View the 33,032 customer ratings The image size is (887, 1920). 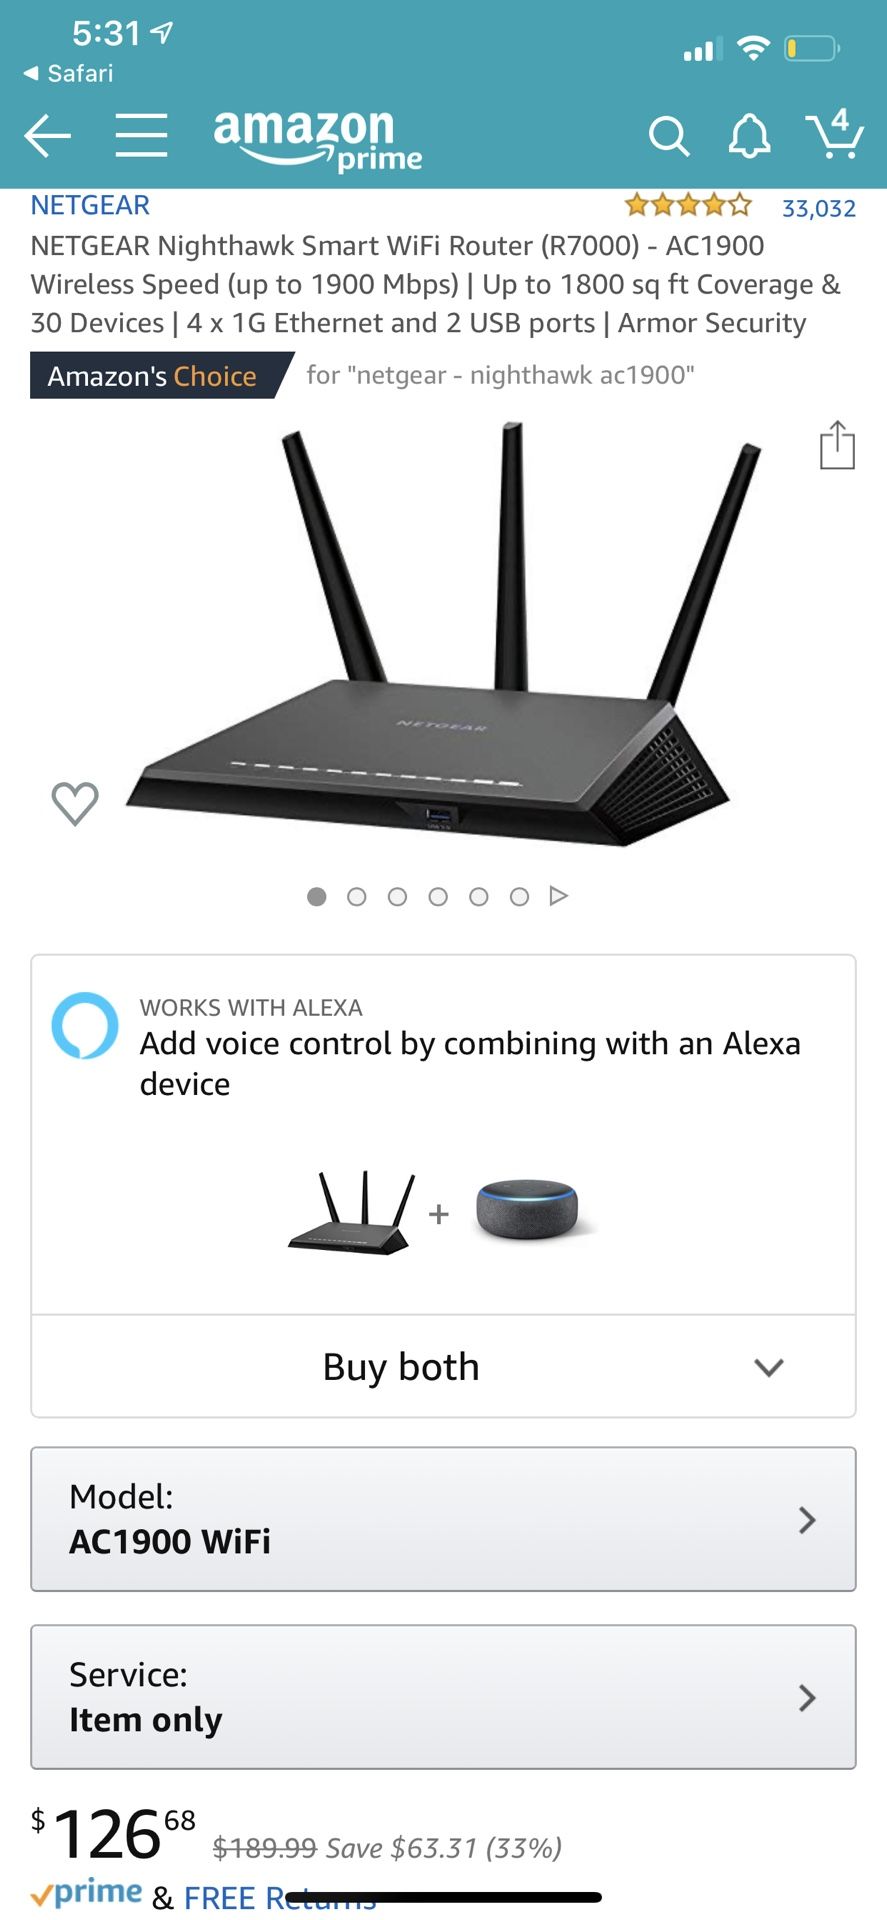click(x=819, y=208)
